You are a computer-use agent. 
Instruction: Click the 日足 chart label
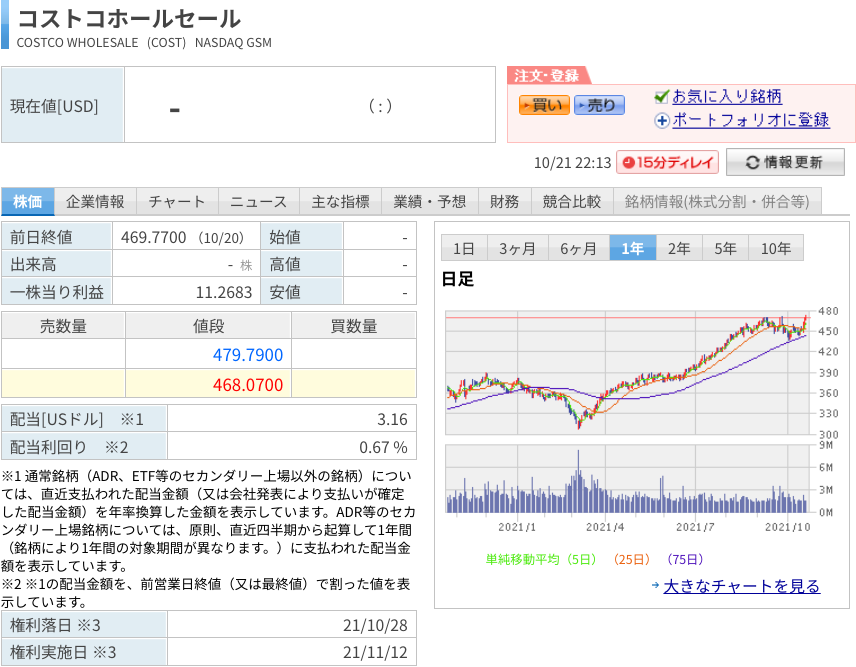pos(457,279)
